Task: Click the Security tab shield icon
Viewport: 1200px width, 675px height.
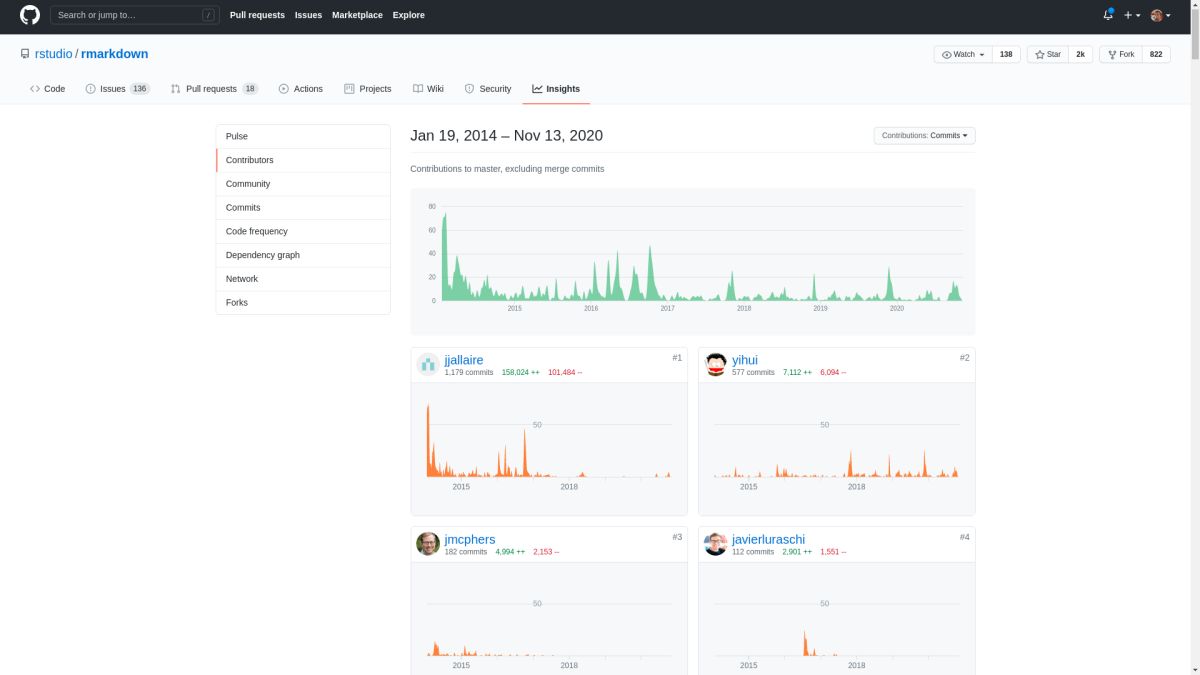Action: click(470, 89)
